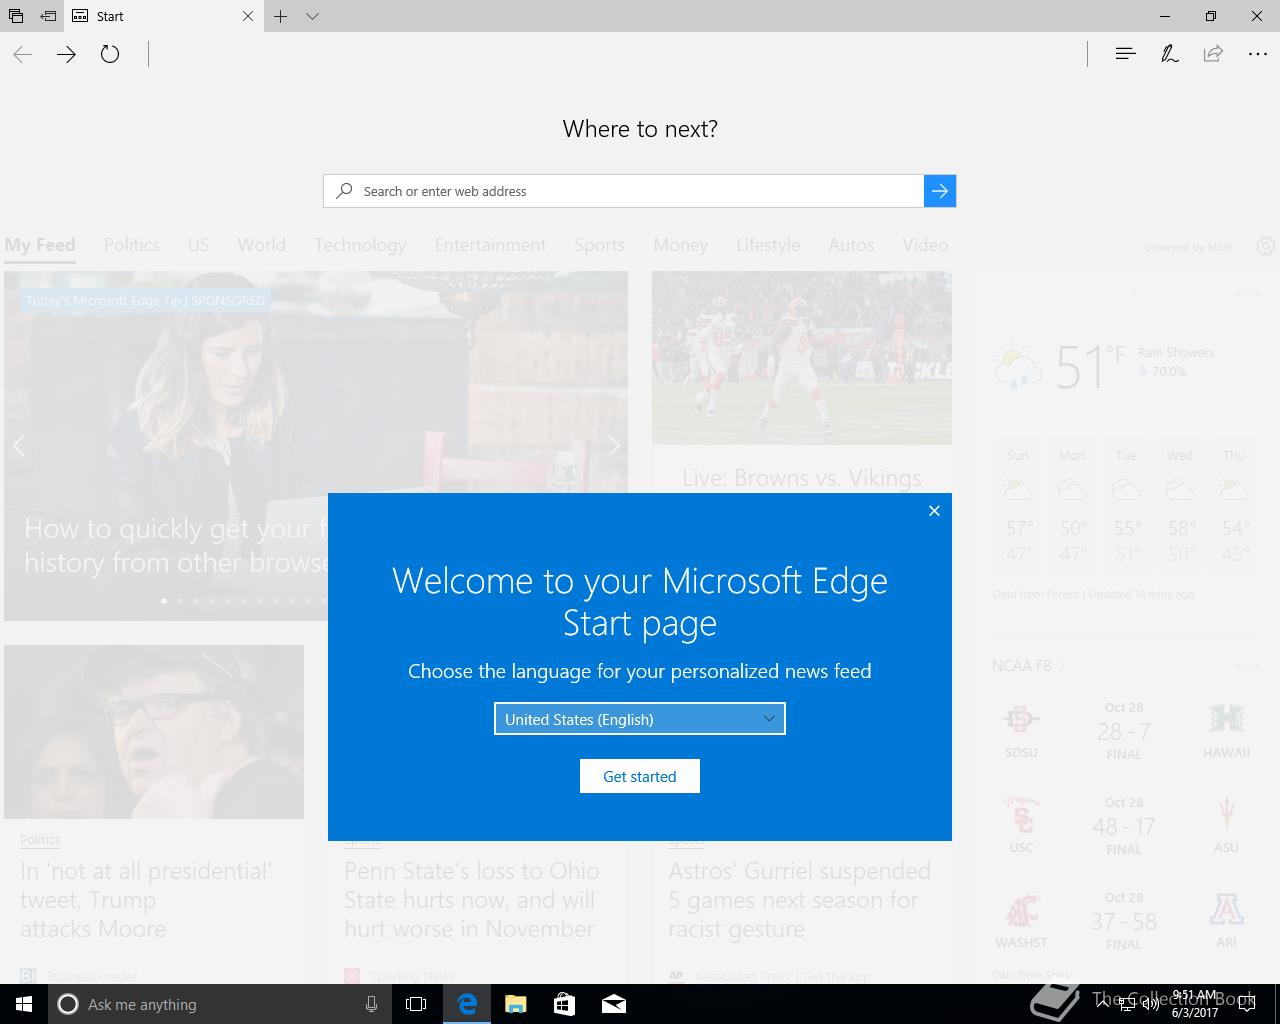Open the Moore article photo thumbnail
Screen dimensions: 1280x1024
(154, 732)
